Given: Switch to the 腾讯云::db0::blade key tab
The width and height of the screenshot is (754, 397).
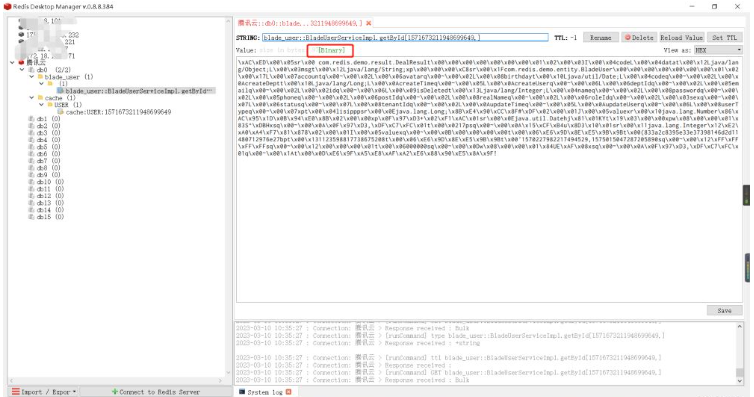Looking at the screenshot, I should [300, 23].
